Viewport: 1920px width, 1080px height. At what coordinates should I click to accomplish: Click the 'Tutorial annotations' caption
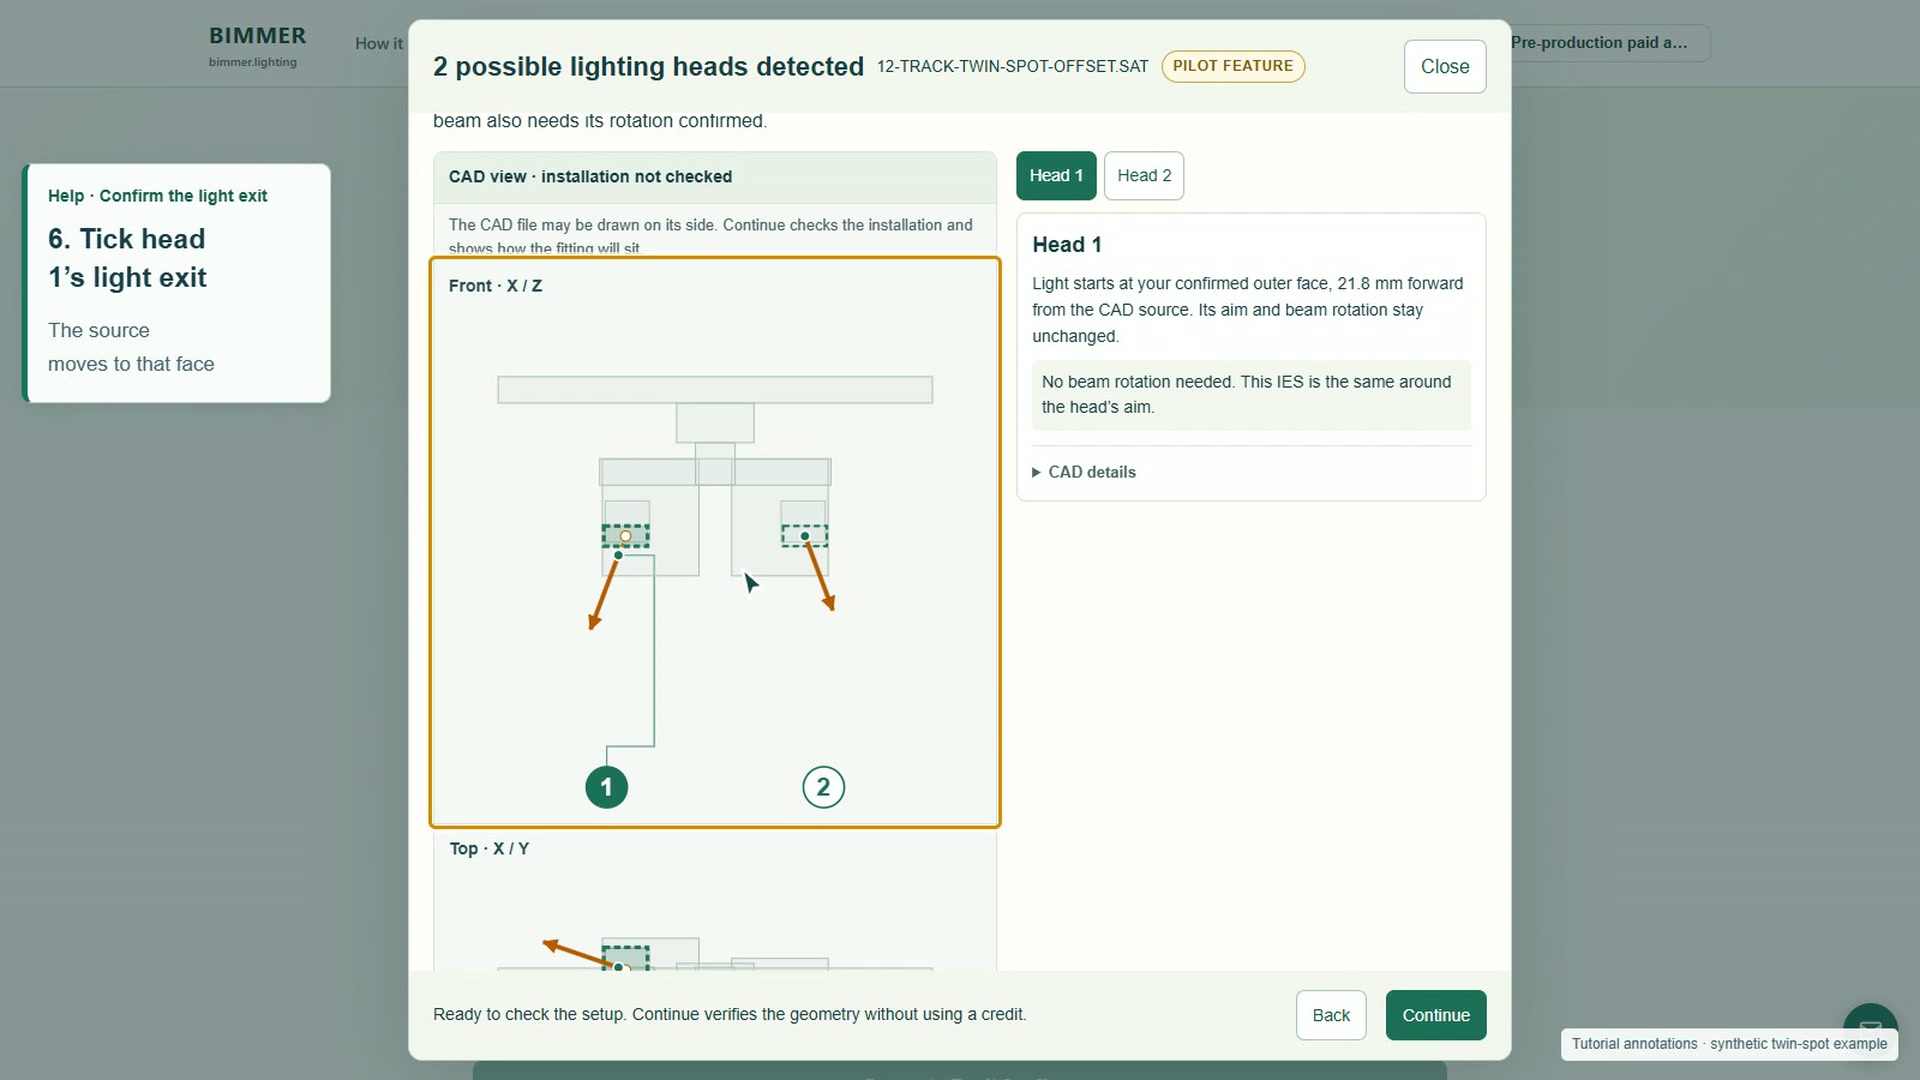point(1729,1044)
